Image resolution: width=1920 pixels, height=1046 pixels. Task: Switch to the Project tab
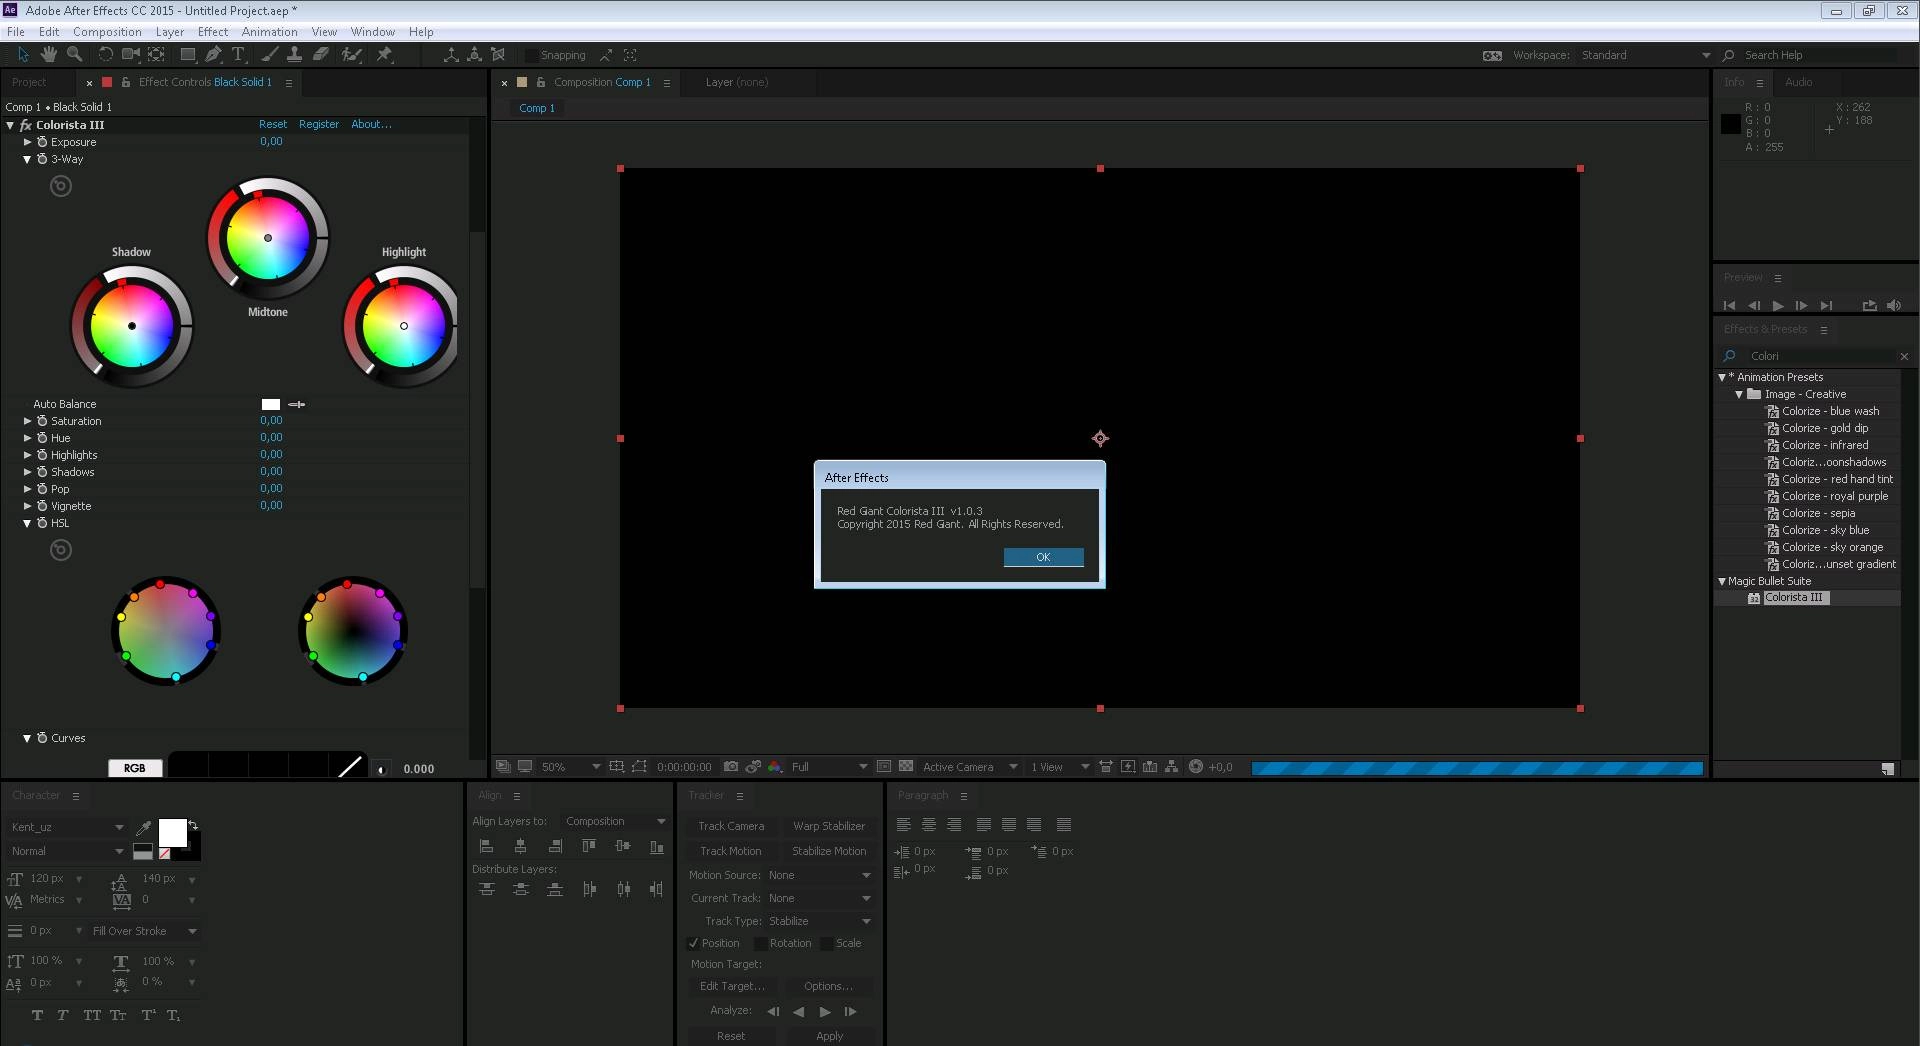point(29,82)
